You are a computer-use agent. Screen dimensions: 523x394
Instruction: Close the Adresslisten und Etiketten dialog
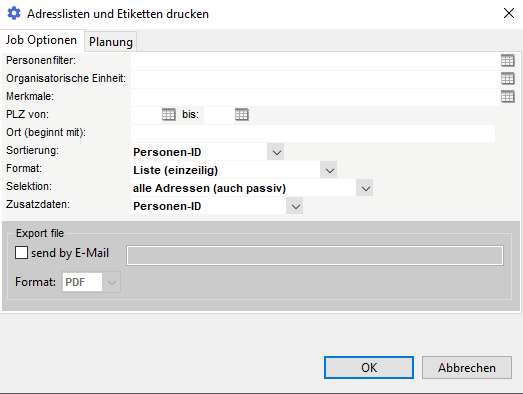tap(509, 13)
